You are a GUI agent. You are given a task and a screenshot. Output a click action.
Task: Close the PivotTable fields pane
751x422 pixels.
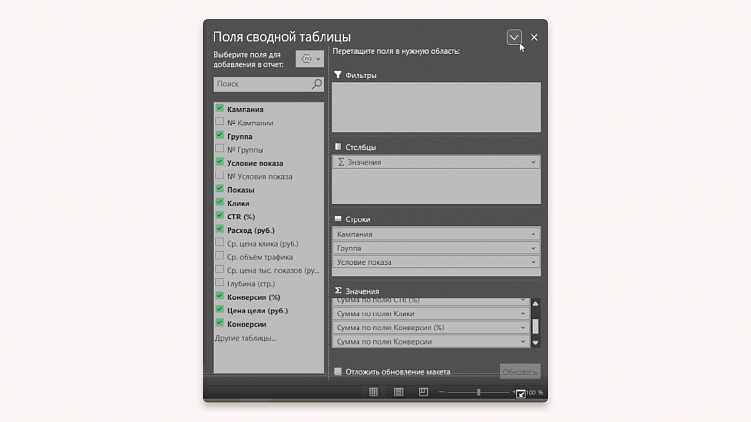point(535,37)
